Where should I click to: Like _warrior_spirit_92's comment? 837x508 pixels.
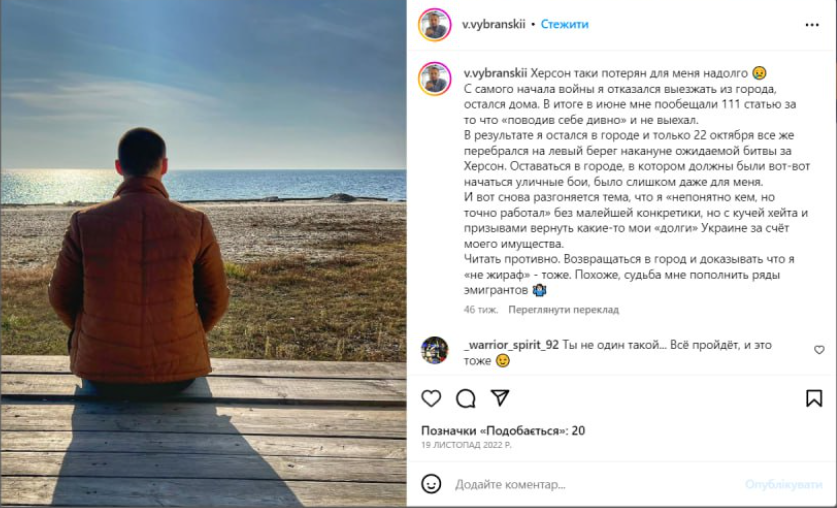819,350
